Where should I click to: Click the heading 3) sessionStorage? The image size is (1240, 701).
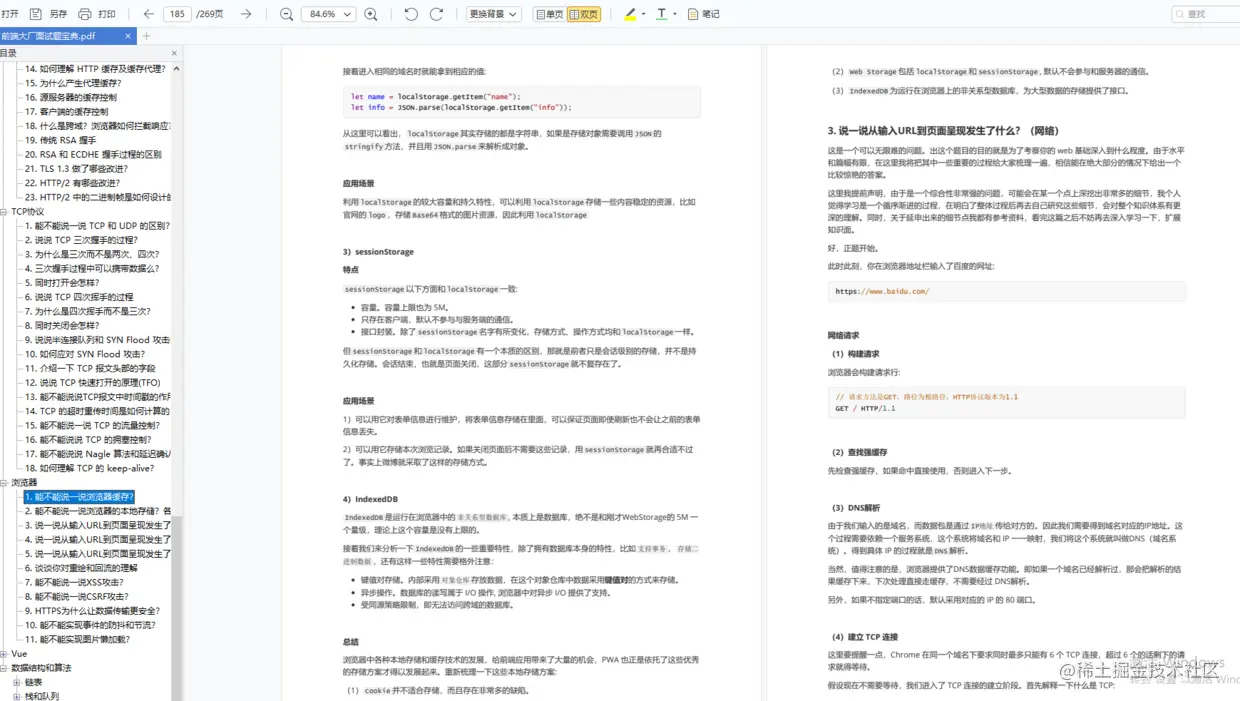point(378,252)
